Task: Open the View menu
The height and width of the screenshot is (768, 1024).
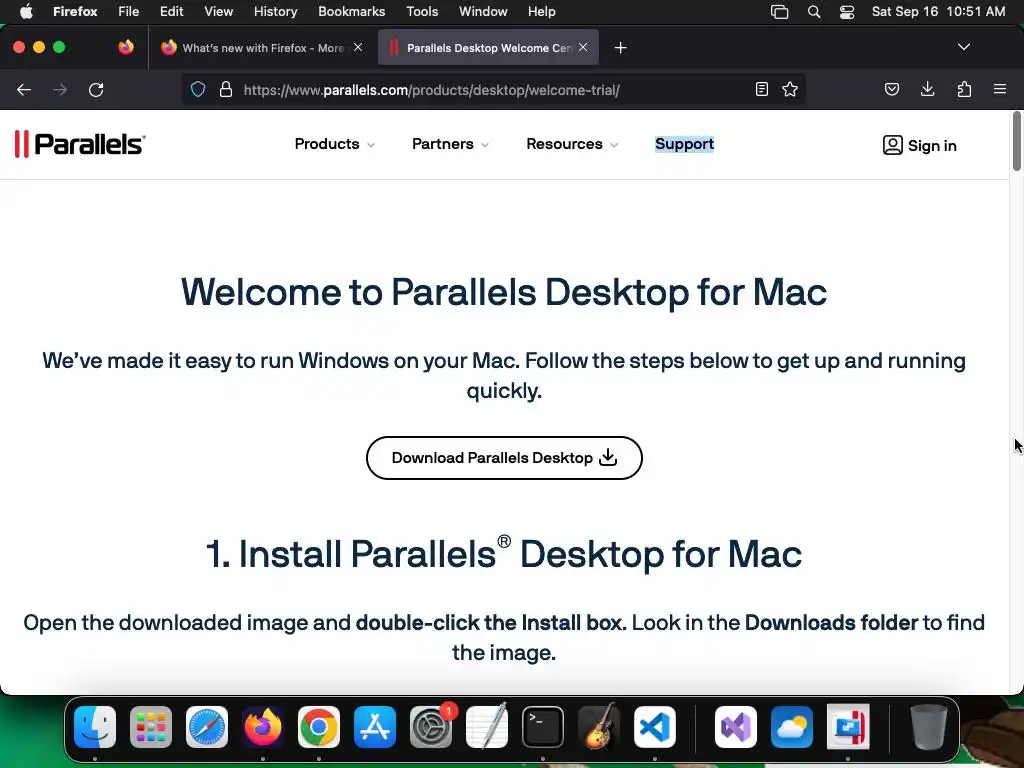Action: point(218,12)
